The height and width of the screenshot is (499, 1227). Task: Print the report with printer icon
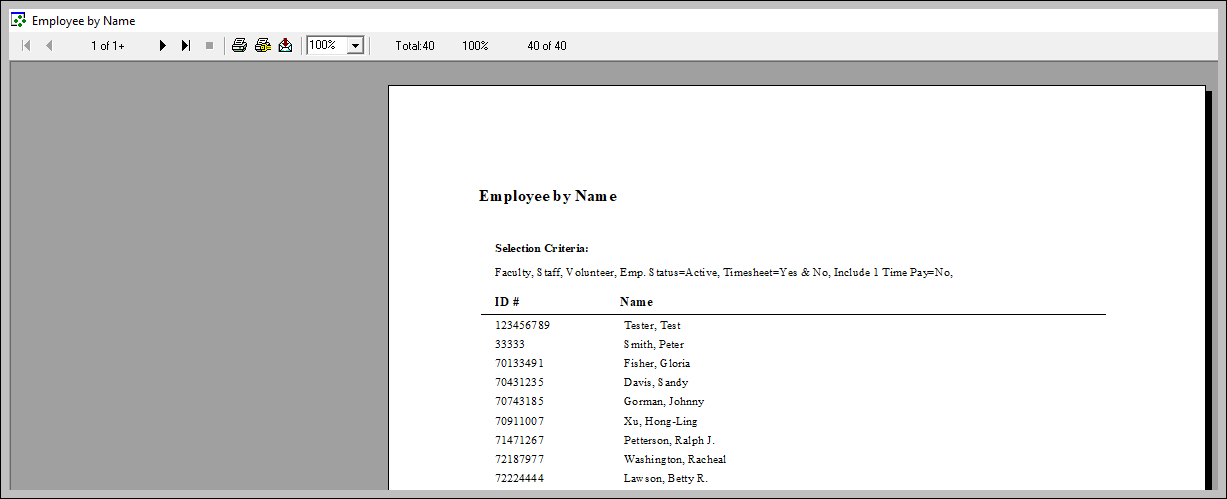(239, 46)
